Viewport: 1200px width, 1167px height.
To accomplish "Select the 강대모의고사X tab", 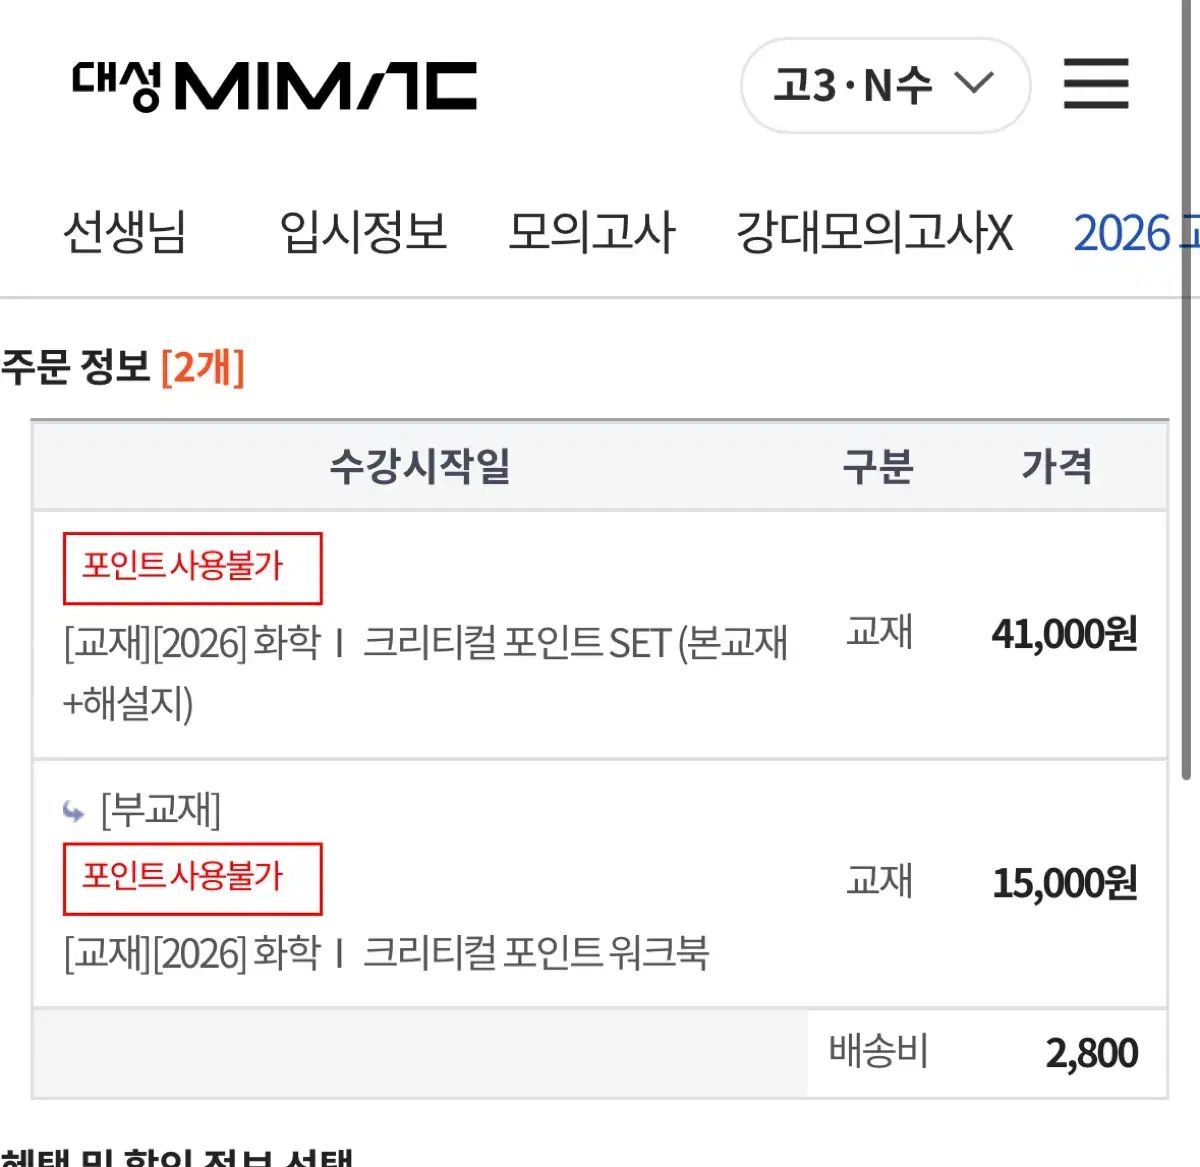I will tap(875, 232).
